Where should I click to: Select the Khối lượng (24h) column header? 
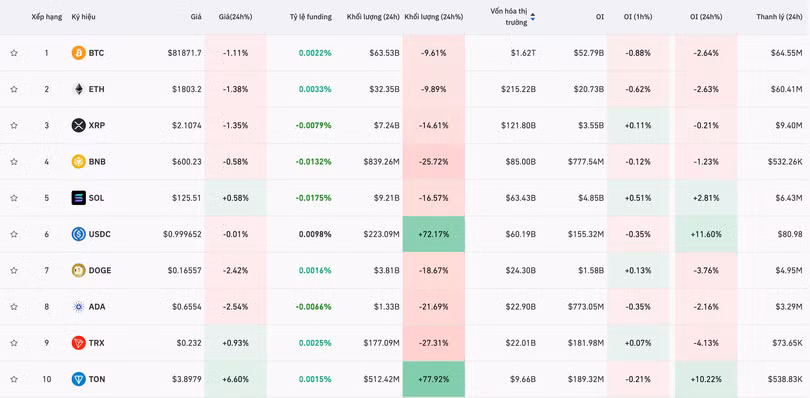[373, 17]
